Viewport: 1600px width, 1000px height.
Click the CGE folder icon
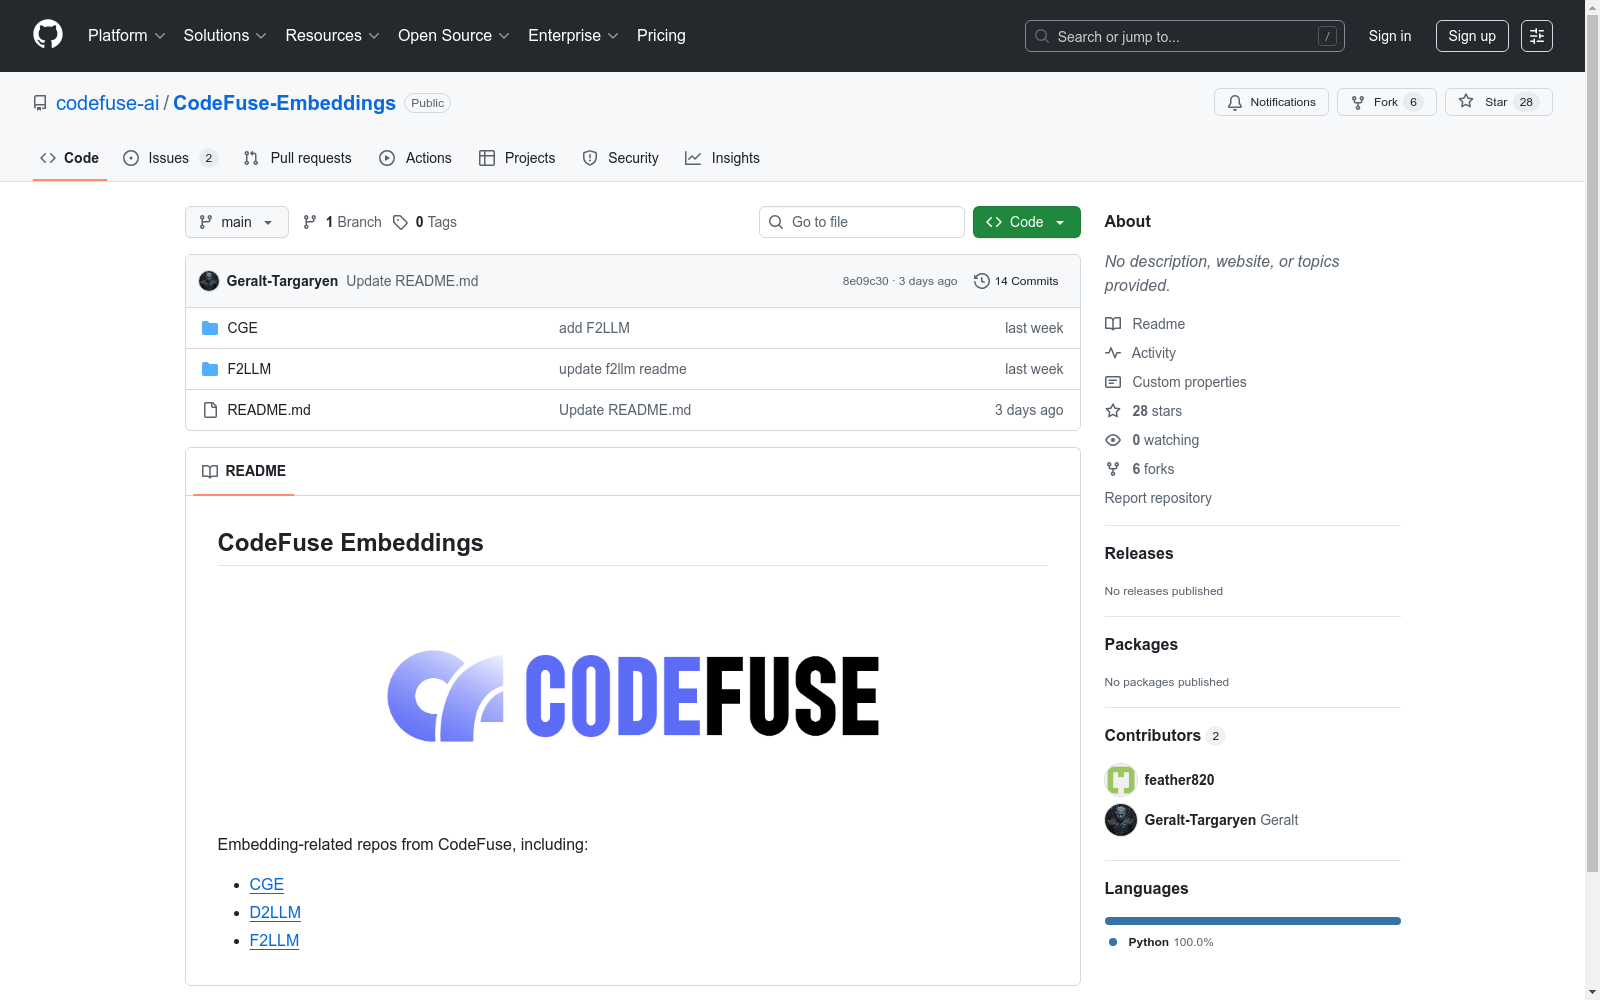point(210,328)
